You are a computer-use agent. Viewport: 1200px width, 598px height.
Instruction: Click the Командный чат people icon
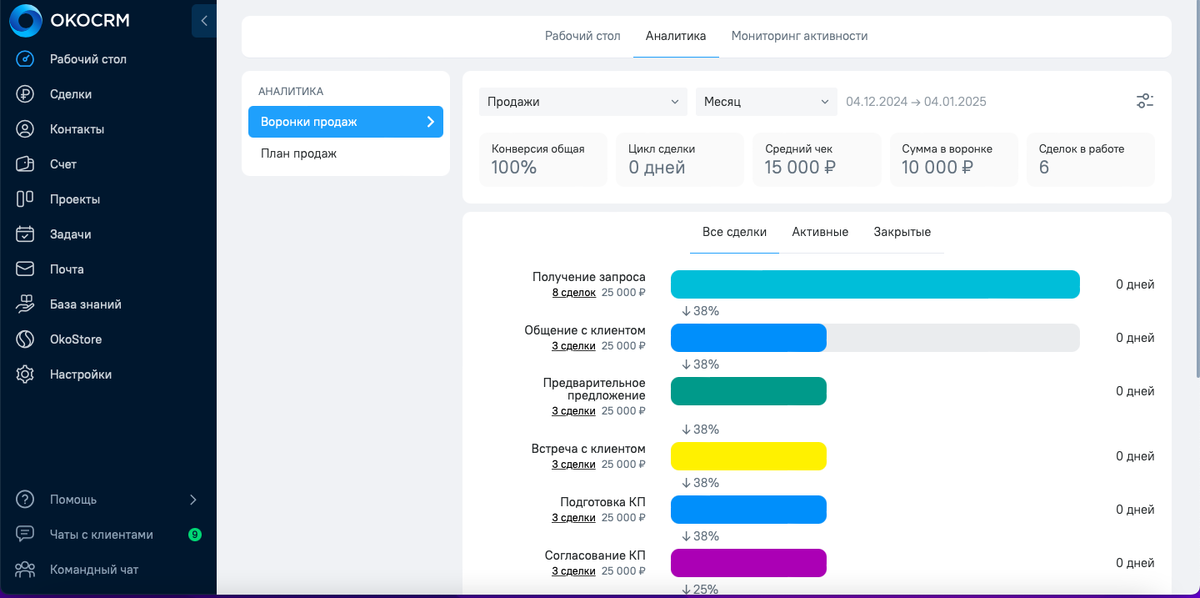coord(26,569)
